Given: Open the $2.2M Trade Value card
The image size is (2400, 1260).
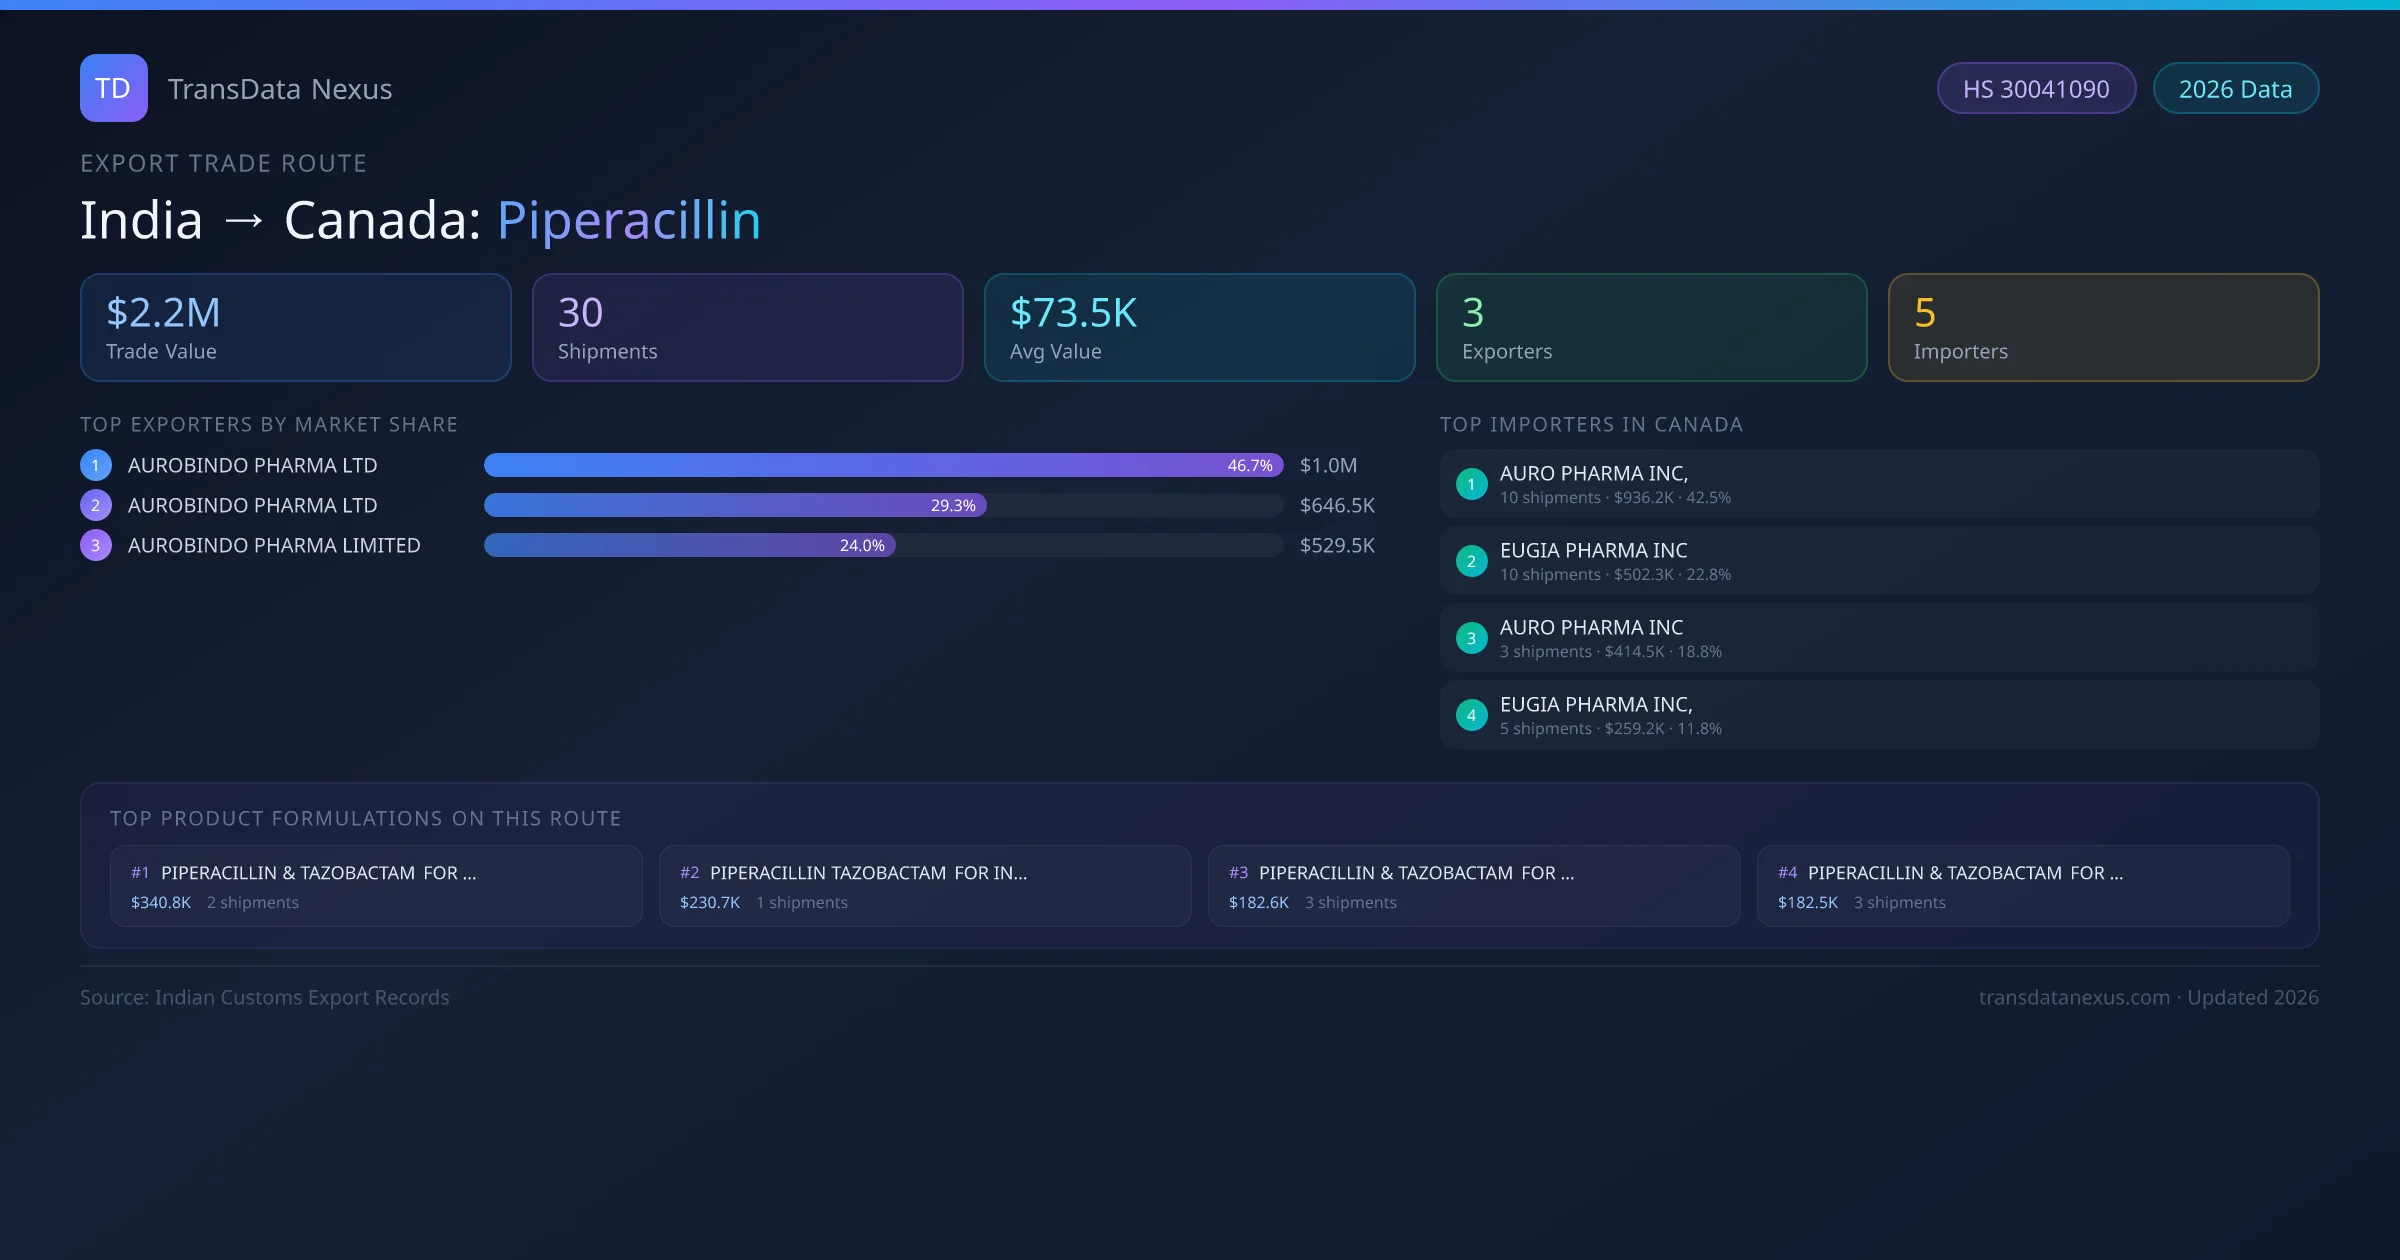Looking at the screenshot, I should coord(295,327).
